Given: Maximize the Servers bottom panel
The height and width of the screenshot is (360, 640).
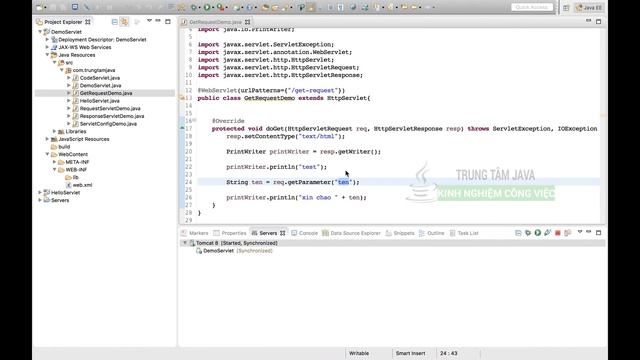Looking at the screenshot, I should point(598,232).
